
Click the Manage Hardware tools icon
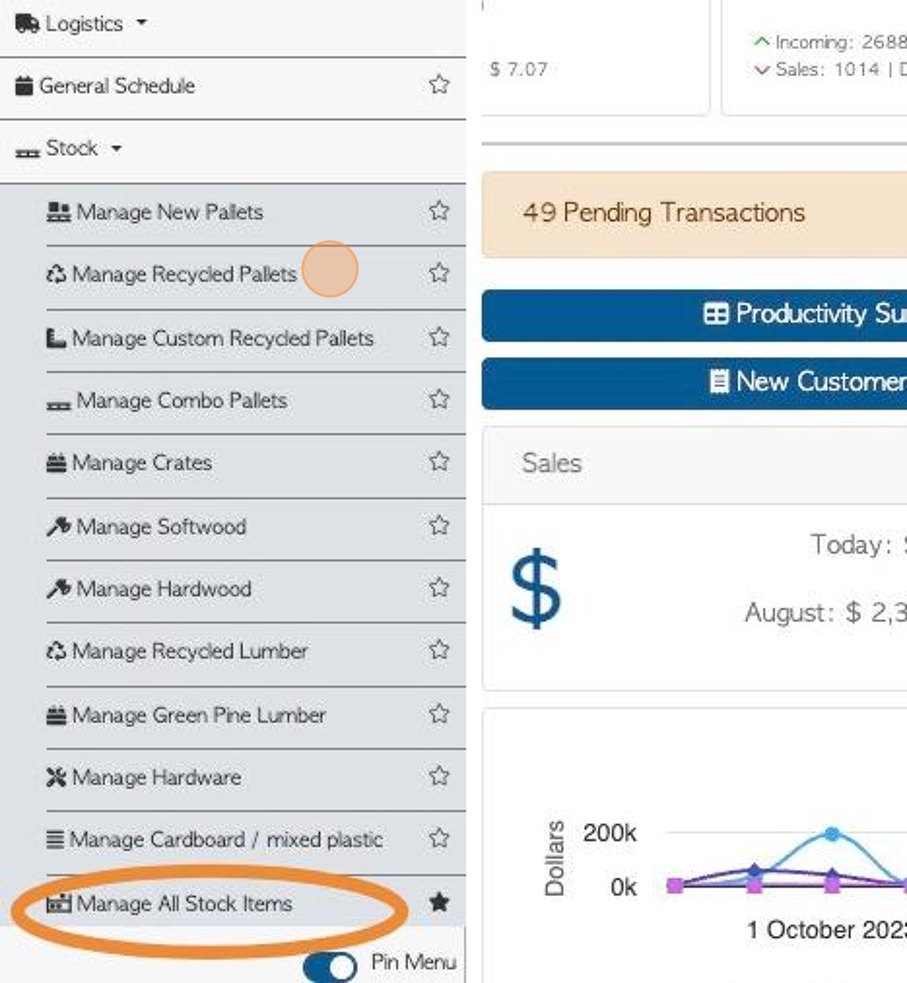tap(56, 777)
